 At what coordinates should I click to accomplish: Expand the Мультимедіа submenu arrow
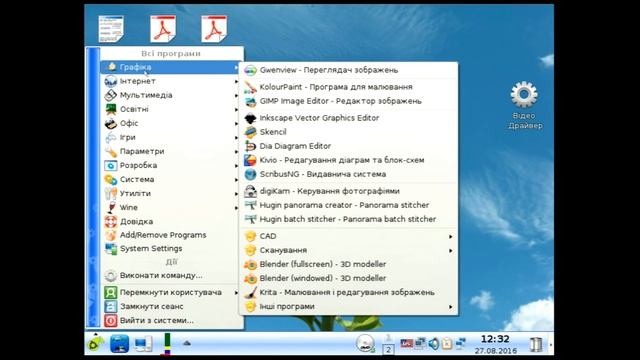236,96
